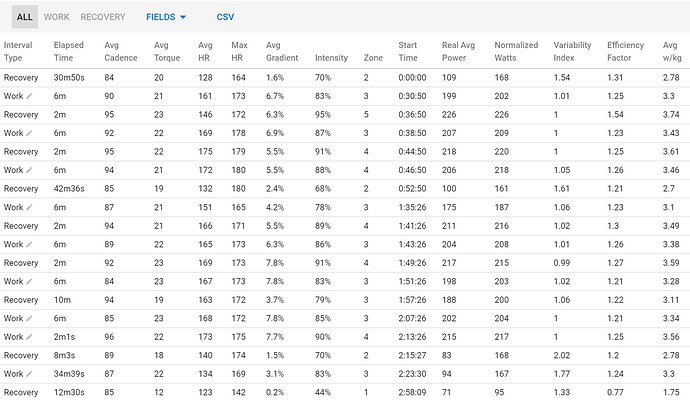Open the FIELDS dropdown
Screen dimensions: 690x405
[x=166, y=17]
